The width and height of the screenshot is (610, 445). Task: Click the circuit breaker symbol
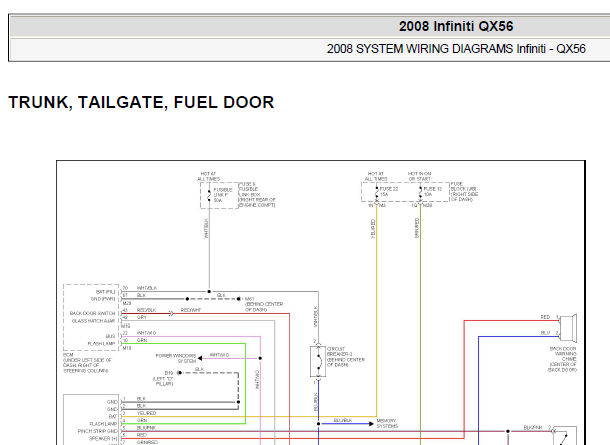click(318, 361)
